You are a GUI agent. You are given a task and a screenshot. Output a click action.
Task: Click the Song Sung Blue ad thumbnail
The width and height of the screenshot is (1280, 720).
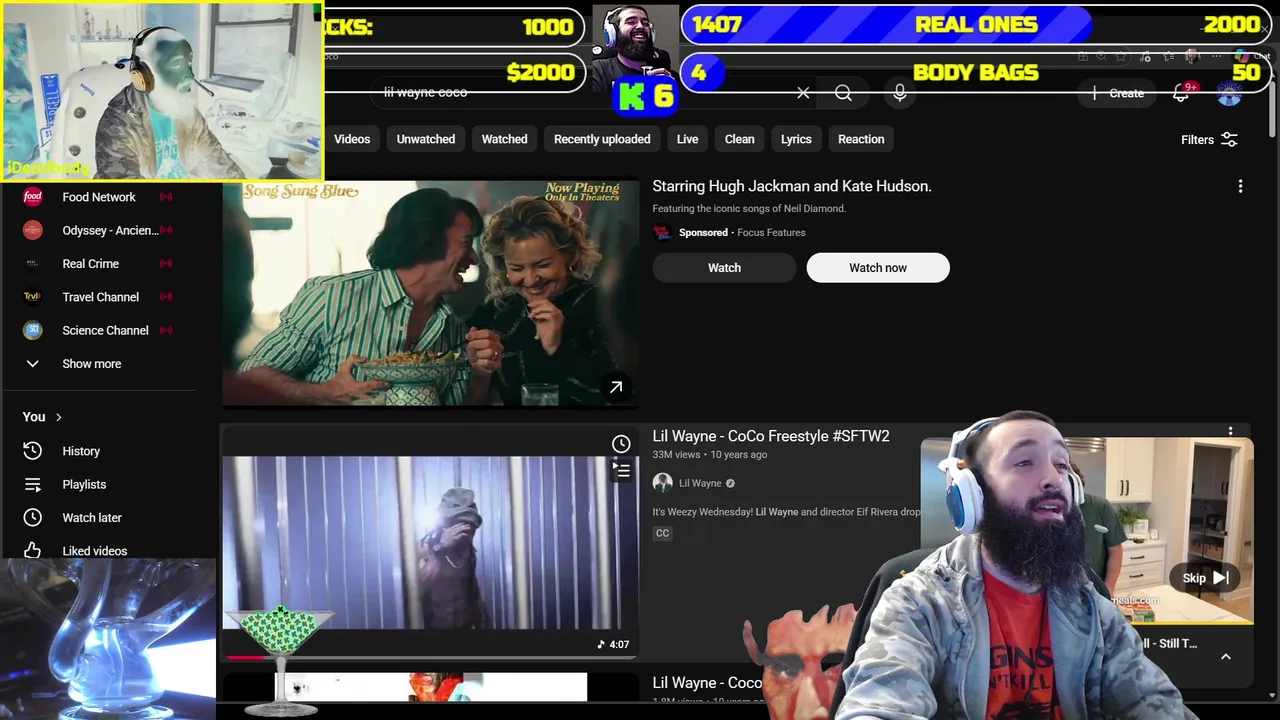(430, 293)
